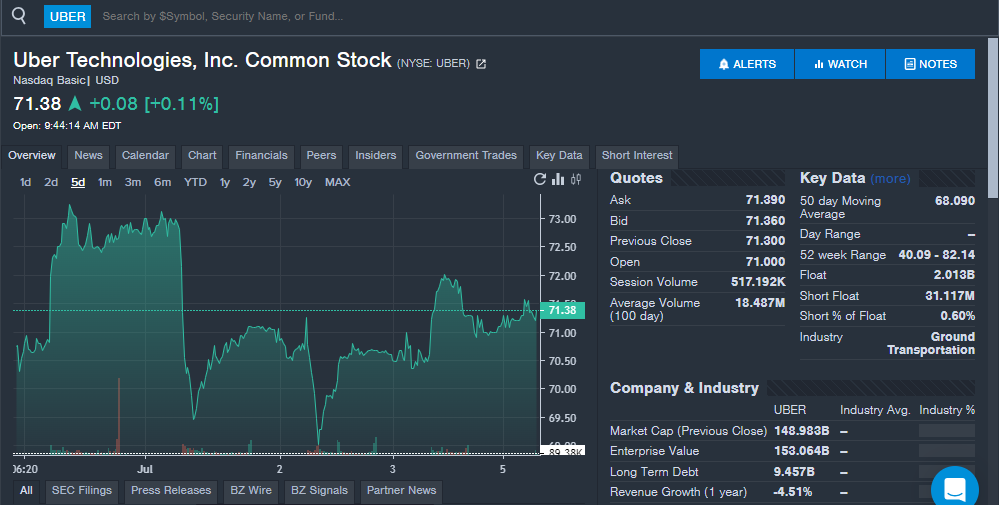
Task: Click the Ground Transportation industry text
Action: [x=931, y=343]
